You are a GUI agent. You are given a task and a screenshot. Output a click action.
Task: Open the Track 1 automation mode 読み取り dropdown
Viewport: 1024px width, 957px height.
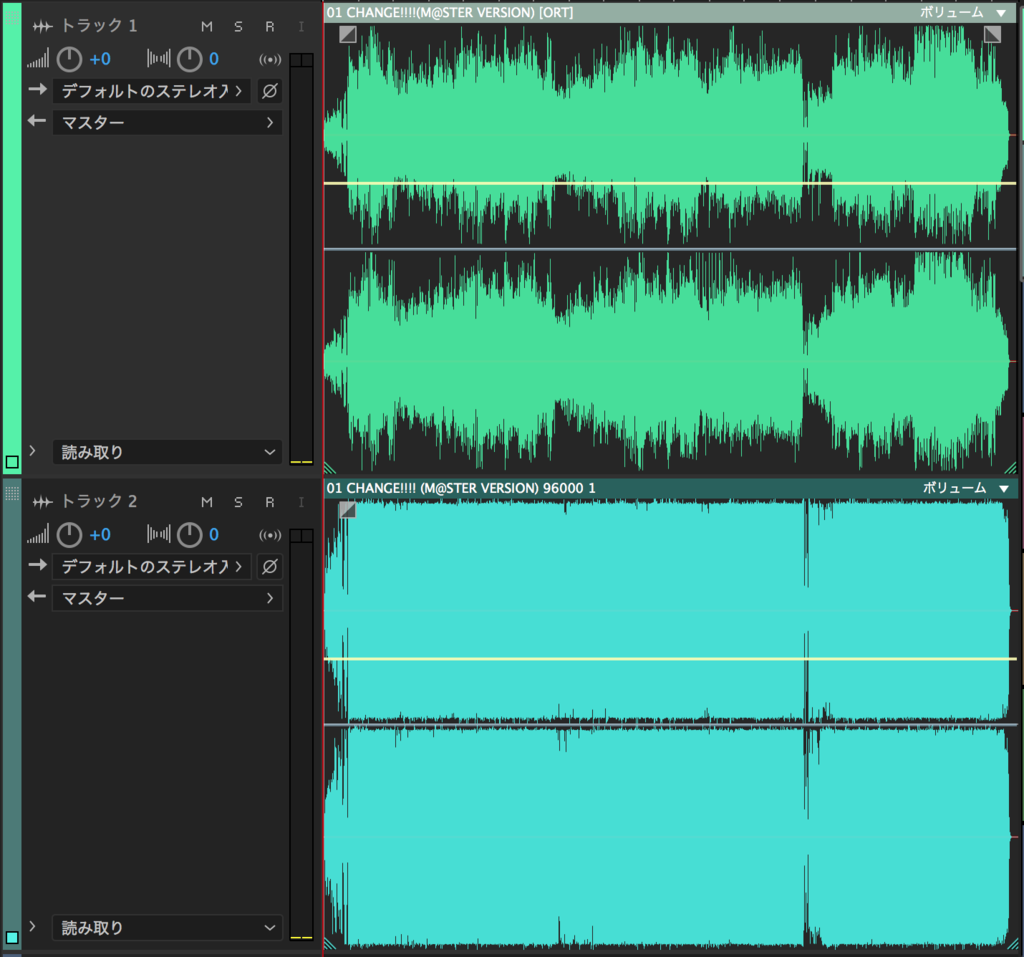[167, 452]
